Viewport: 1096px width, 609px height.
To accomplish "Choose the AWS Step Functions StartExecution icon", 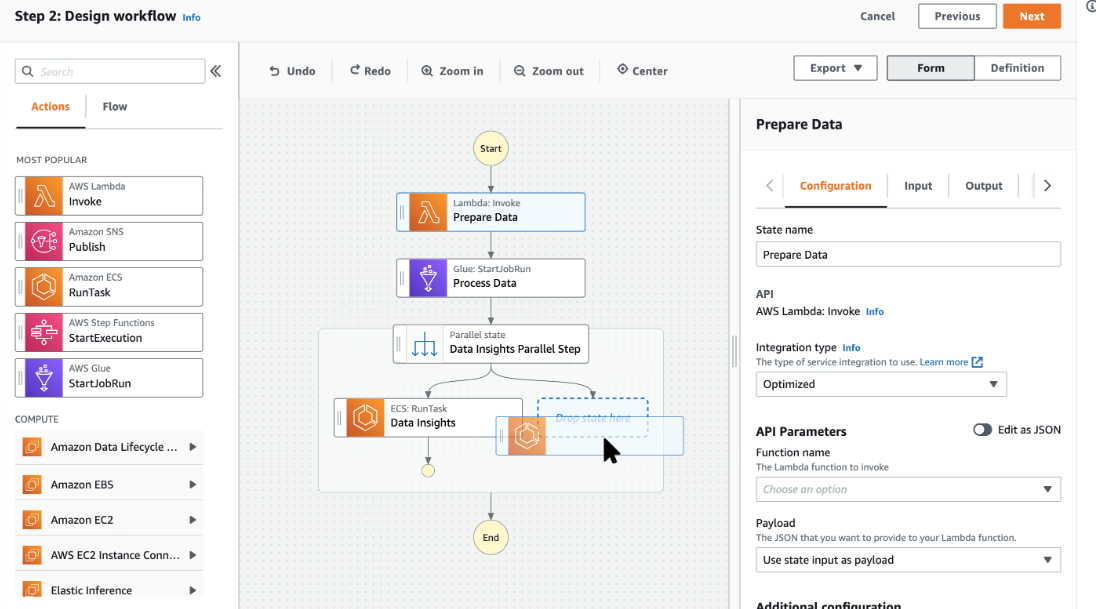I will 43,332.
